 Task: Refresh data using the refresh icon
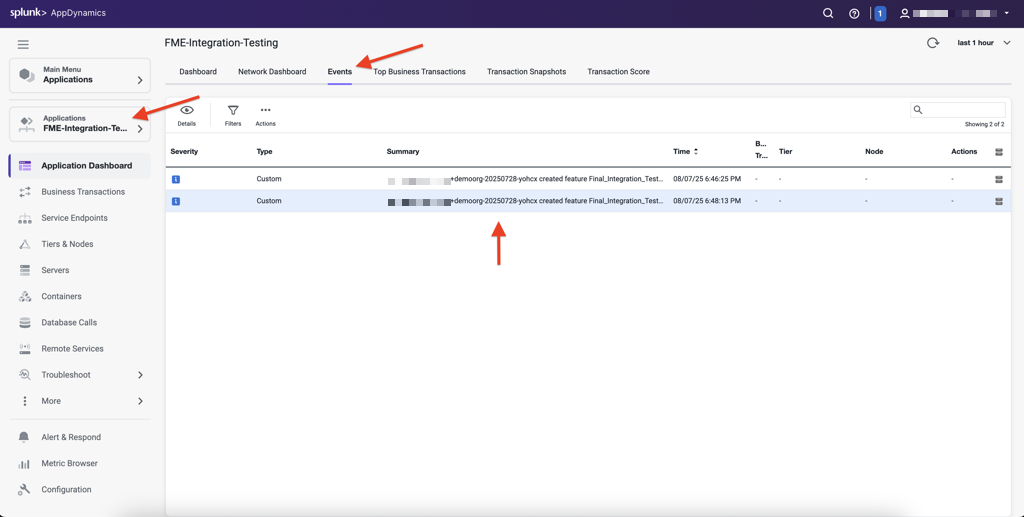pyautogui.click(x=933, y=43)
